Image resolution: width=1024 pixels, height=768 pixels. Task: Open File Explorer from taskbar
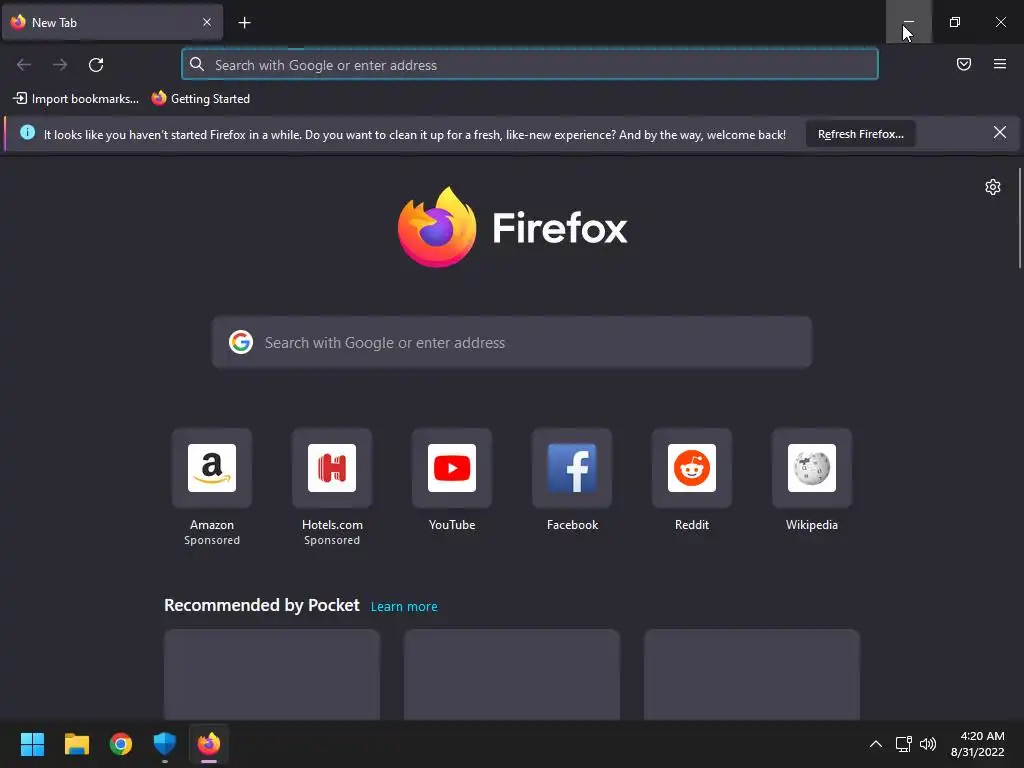(76, 744)
